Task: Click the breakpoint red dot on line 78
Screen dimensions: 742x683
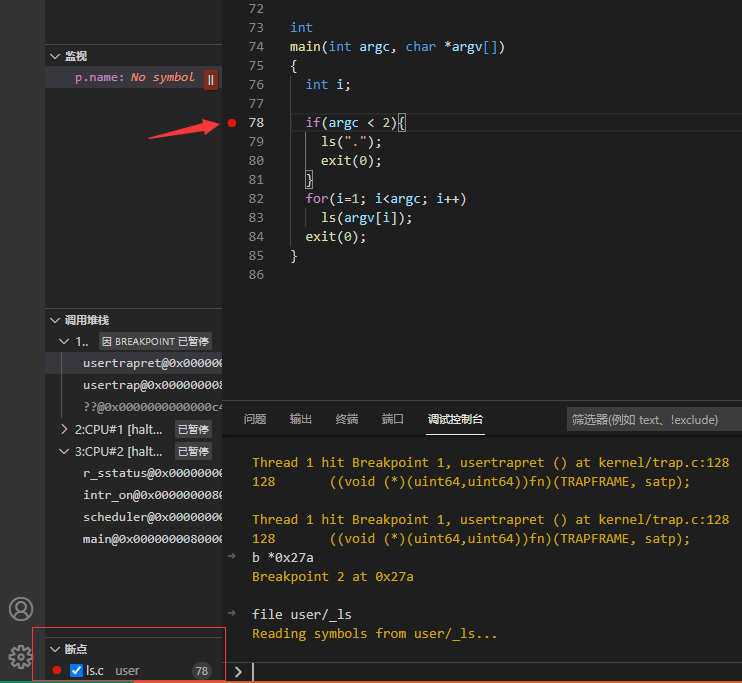Action: coord(232,123)
